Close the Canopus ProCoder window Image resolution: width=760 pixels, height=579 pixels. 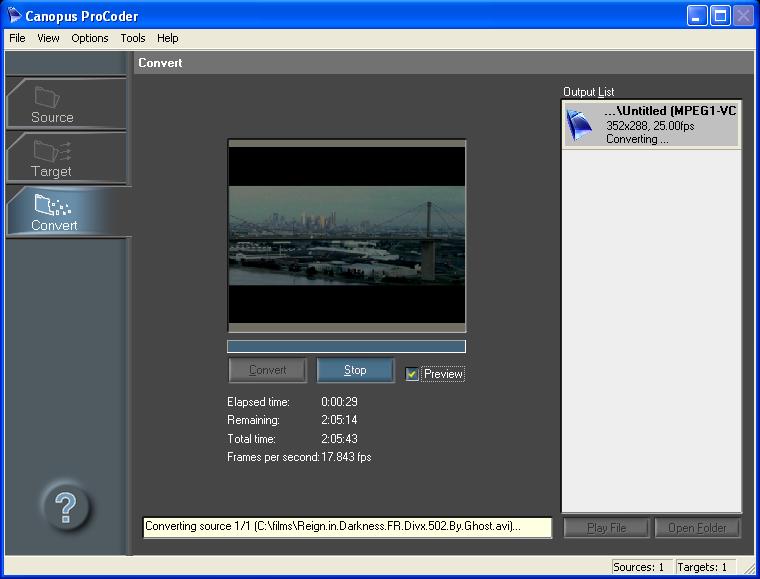[744, 16]
